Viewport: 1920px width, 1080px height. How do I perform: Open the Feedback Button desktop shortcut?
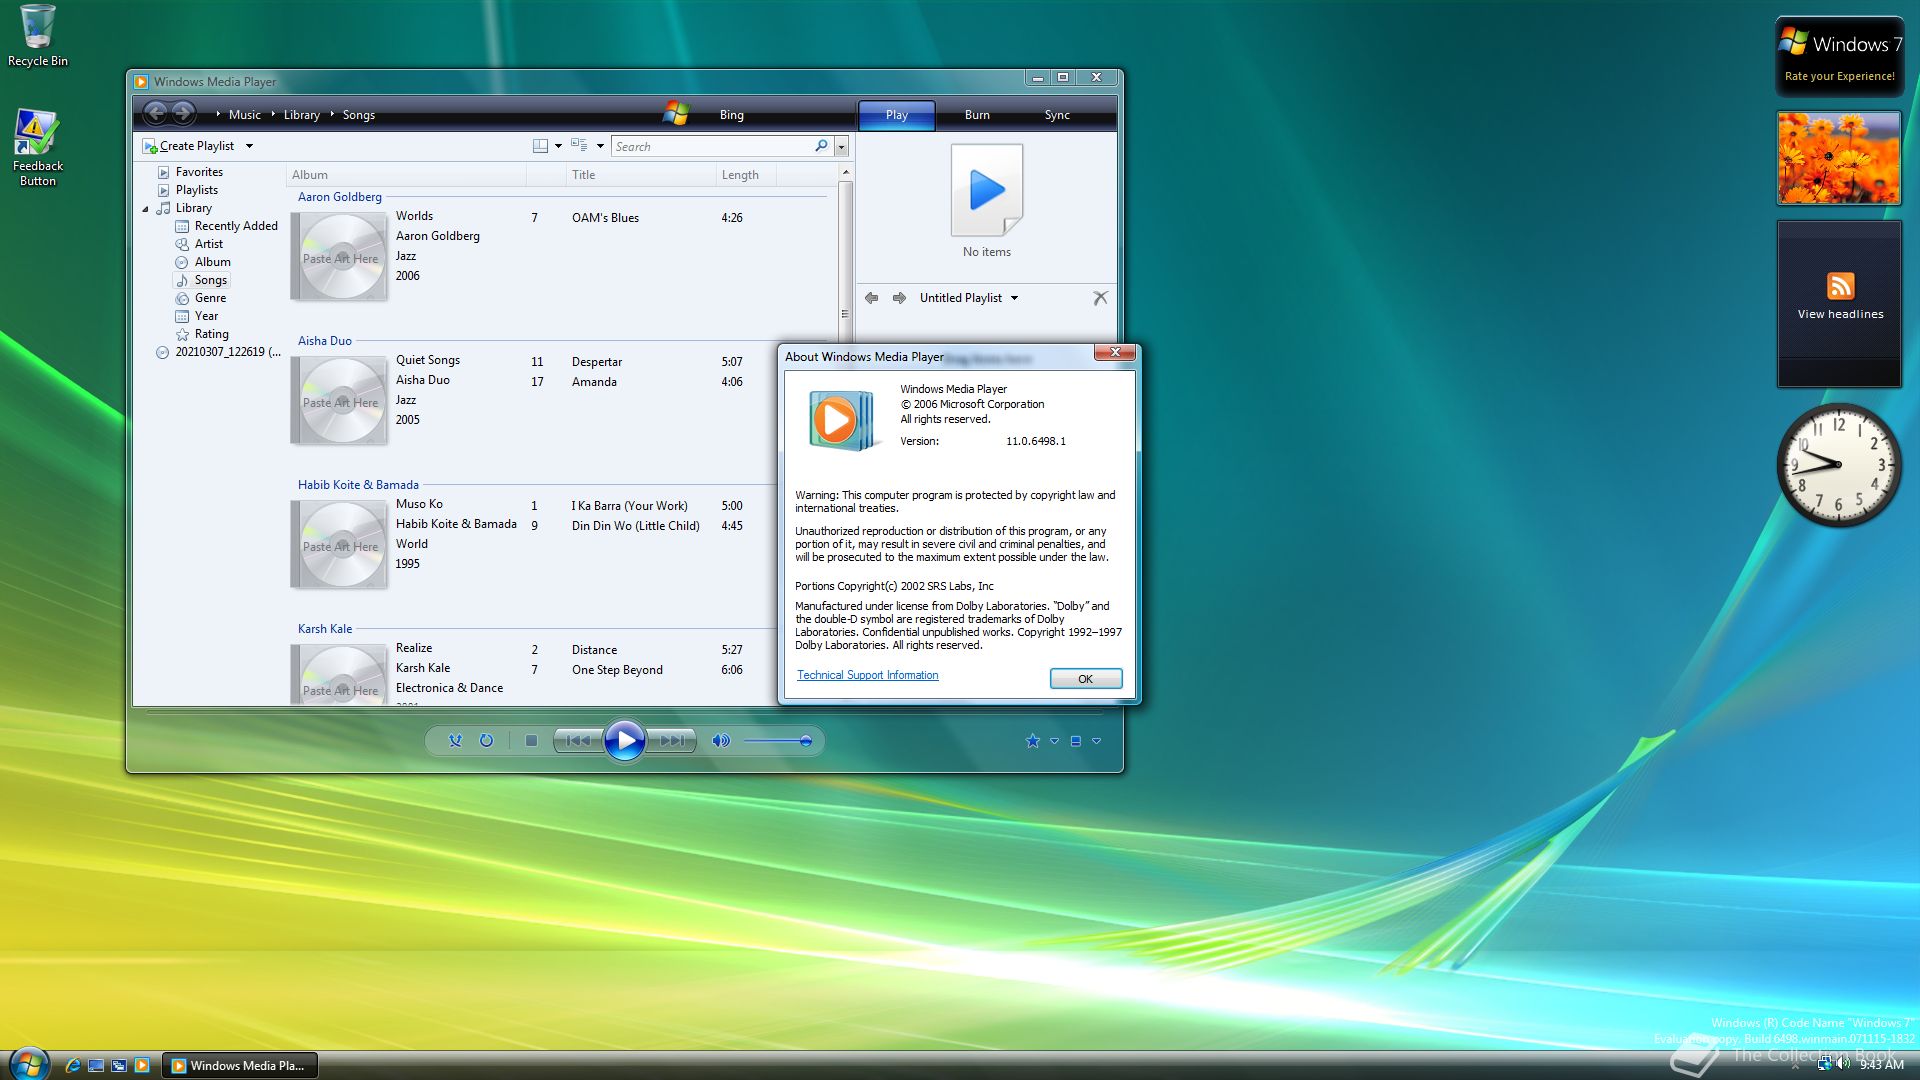pyautogui.click(x=38, y=147)
